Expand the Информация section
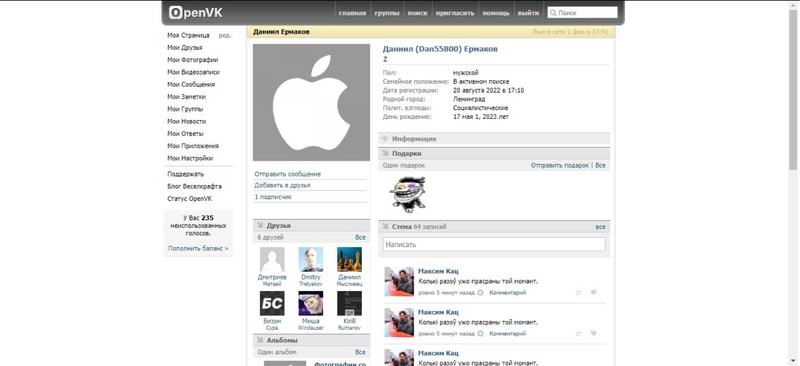The width and height of the screenshot is (800, 366). [494, 138]
